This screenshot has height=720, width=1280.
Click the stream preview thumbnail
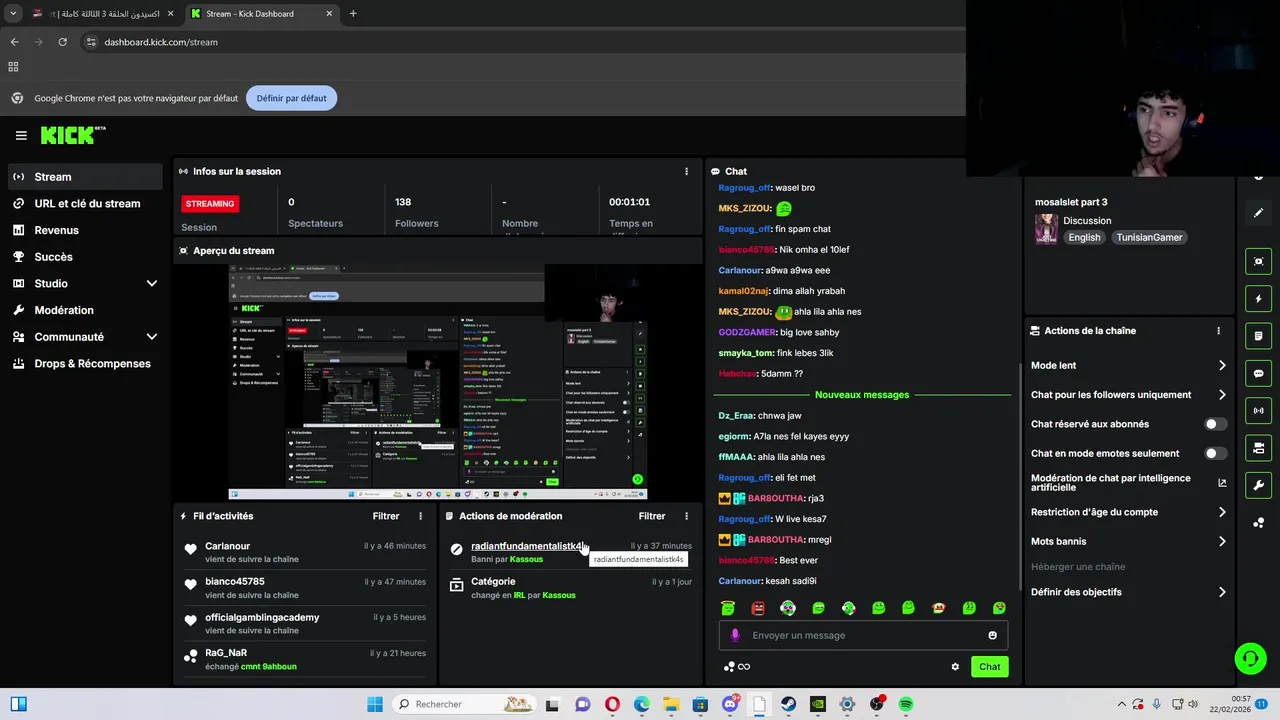(x=438, y=382)
